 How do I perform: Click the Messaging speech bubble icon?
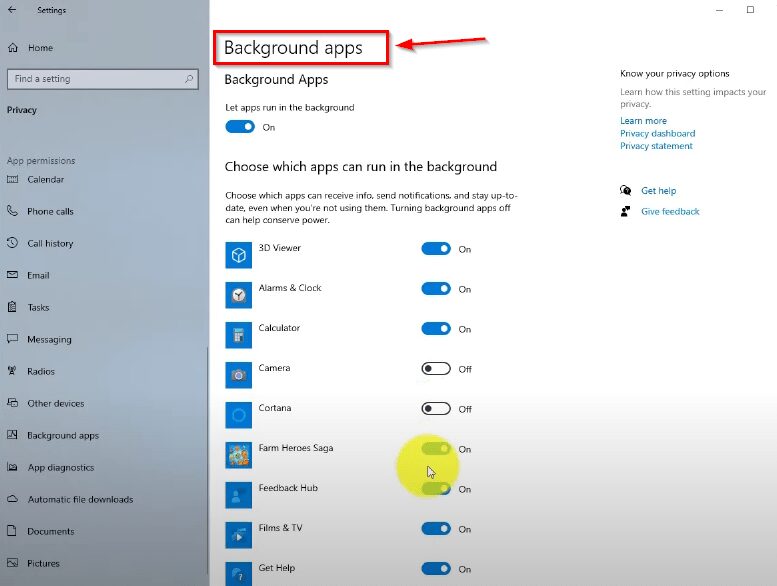point(12,339)
